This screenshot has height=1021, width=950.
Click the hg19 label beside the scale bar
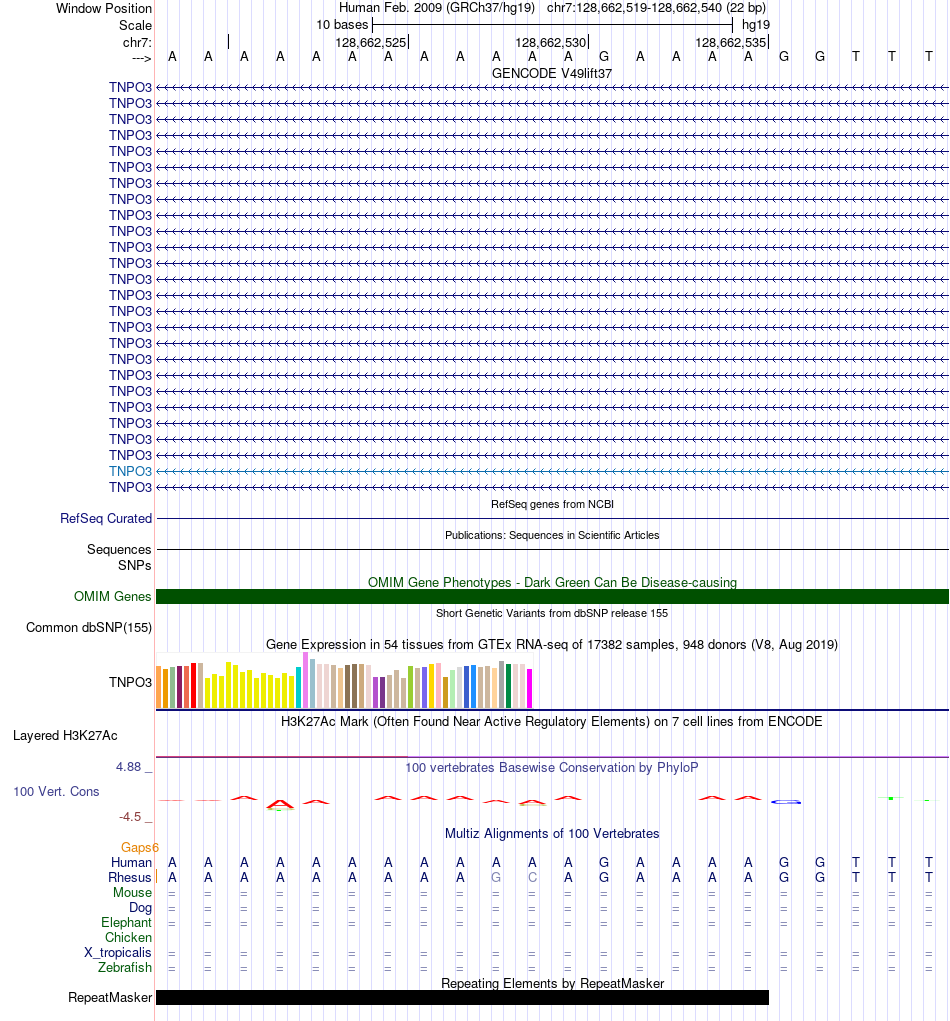[x=755, y=25]
